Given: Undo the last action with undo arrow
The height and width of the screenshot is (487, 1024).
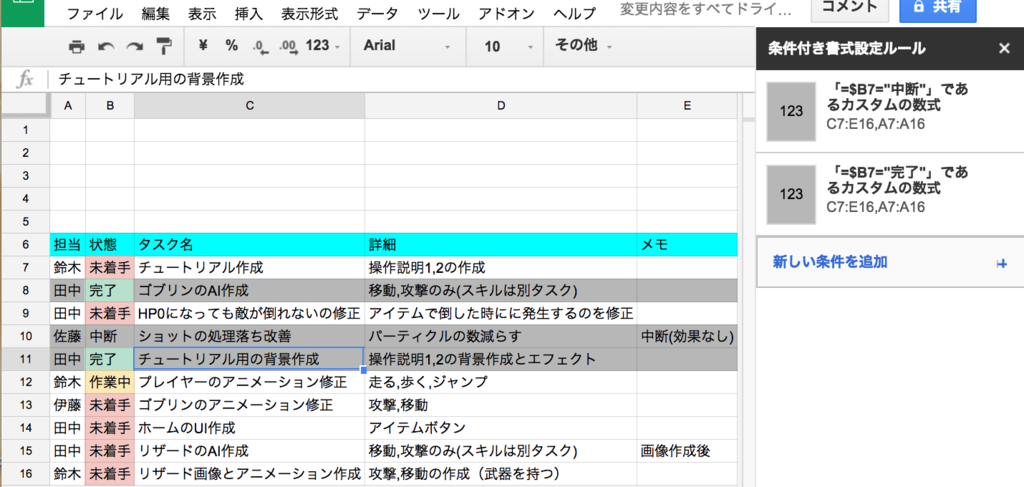Looking at the screenshot, I should click(106, 46).
